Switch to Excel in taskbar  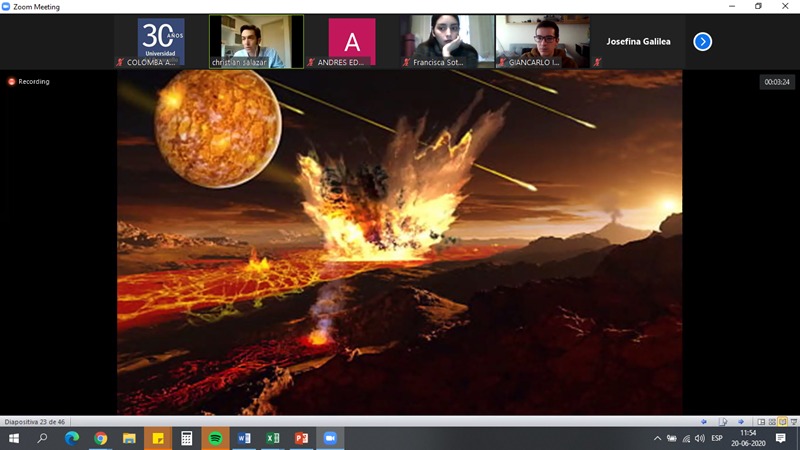click(272, 438)
